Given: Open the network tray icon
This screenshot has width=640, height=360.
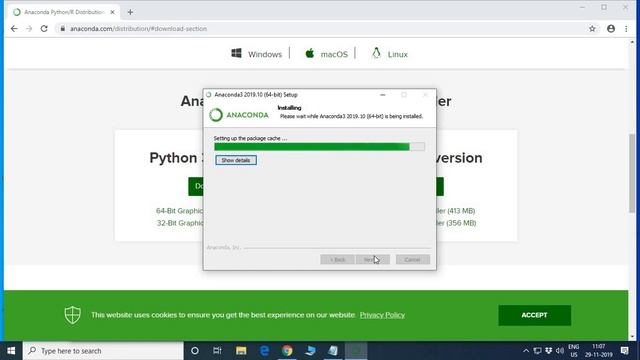Looking at the screenshot, I should click(x=537, y=351).
